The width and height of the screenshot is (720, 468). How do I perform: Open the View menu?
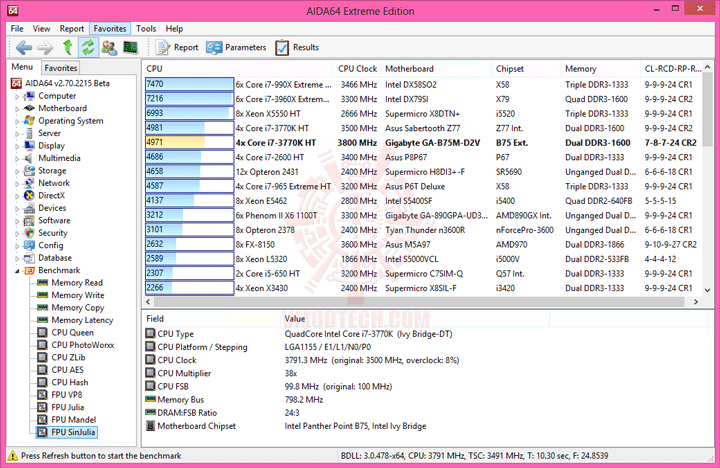41,28
